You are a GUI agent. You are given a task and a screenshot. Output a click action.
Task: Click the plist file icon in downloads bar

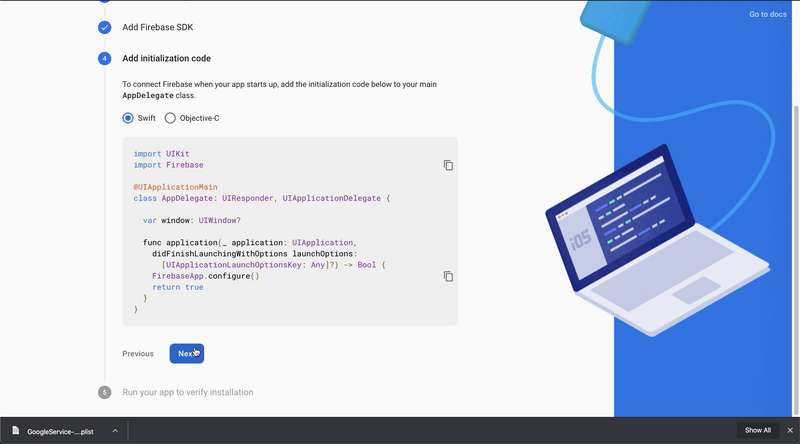[16, 431]
